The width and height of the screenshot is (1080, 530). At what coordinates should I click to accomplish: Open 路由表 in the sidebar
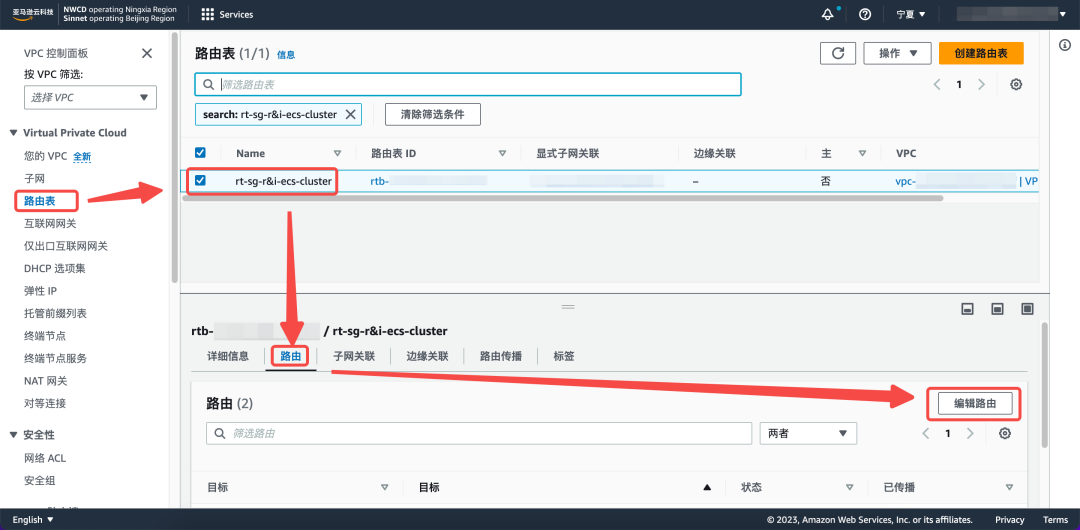(40, 201)
